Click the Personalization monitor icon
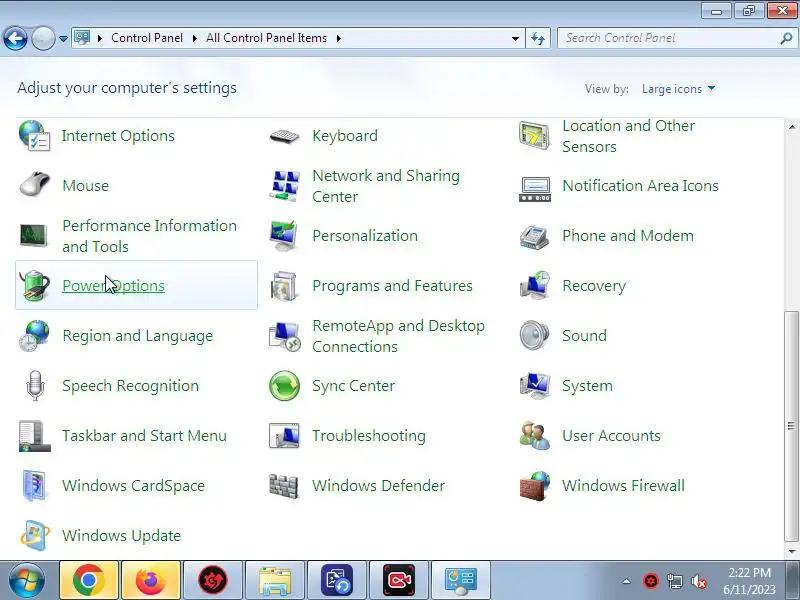This screenshot has height=600, width=800. 284,236
